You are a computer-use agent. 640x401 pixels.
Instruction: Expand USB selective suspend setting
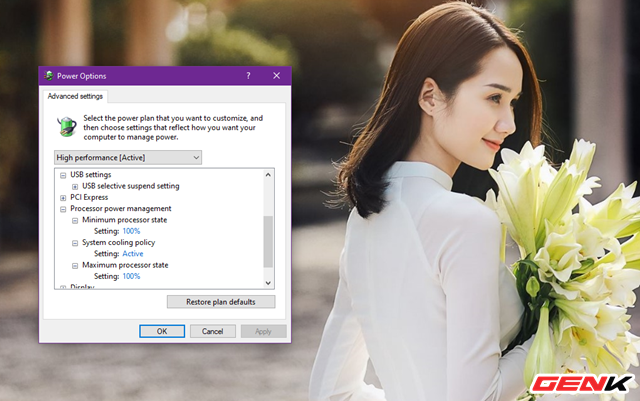coord(75,186)
